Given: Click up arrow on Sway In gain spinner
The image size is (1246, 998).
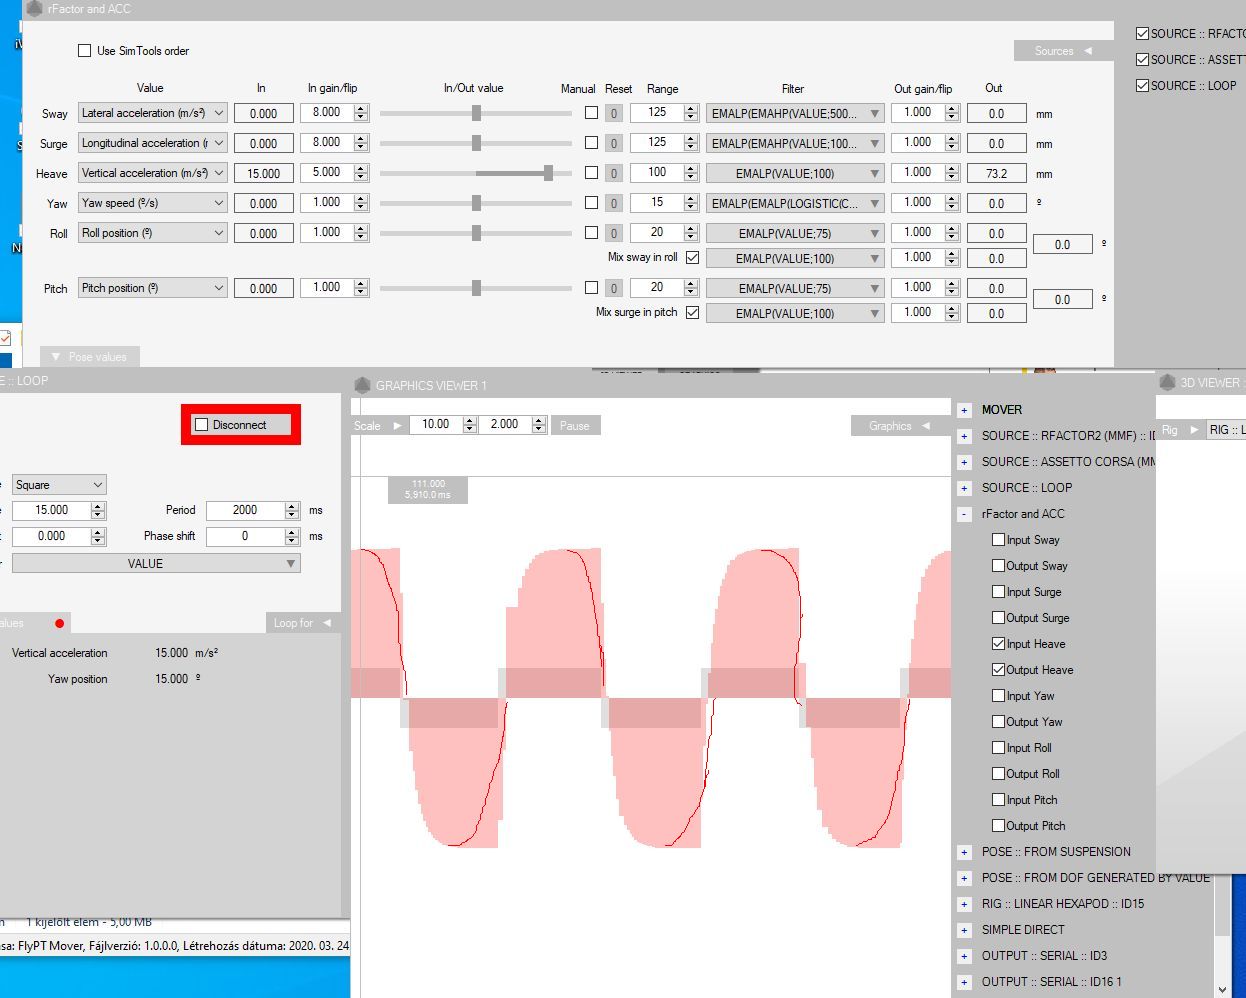Looking at the screenshot, I should [361, 108].
